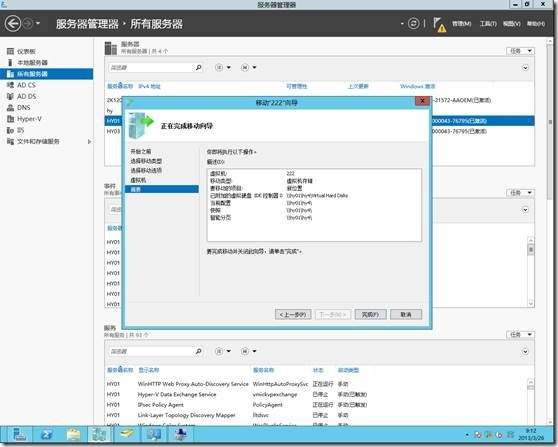Open the 工具(T) menu
This screenshot has height=447, width=558.
click(x=488, y=23)
